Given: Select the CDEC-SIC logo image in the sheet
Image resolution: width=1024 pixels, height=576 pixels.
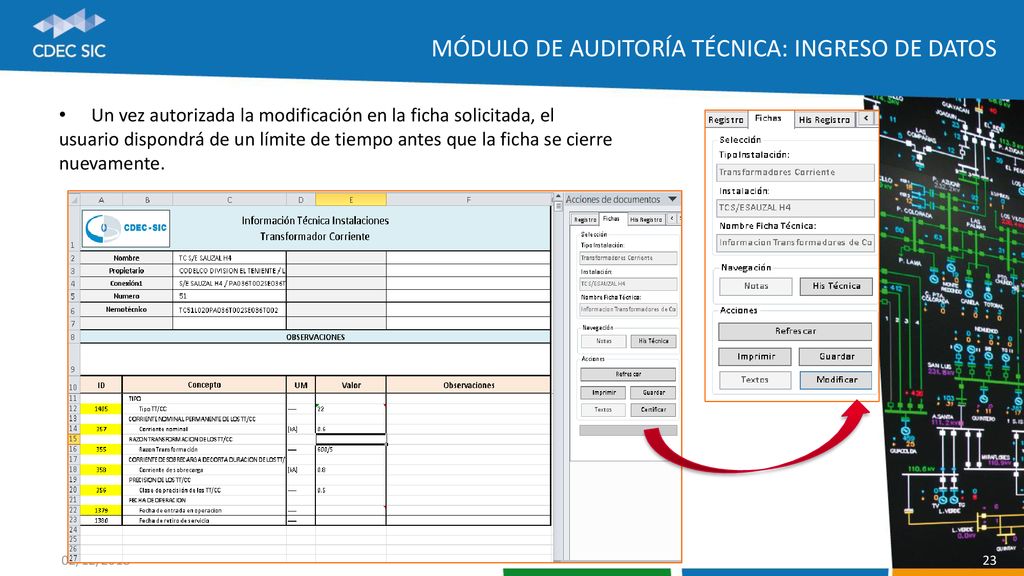Looking at the screenshot, I should (126, 229).
